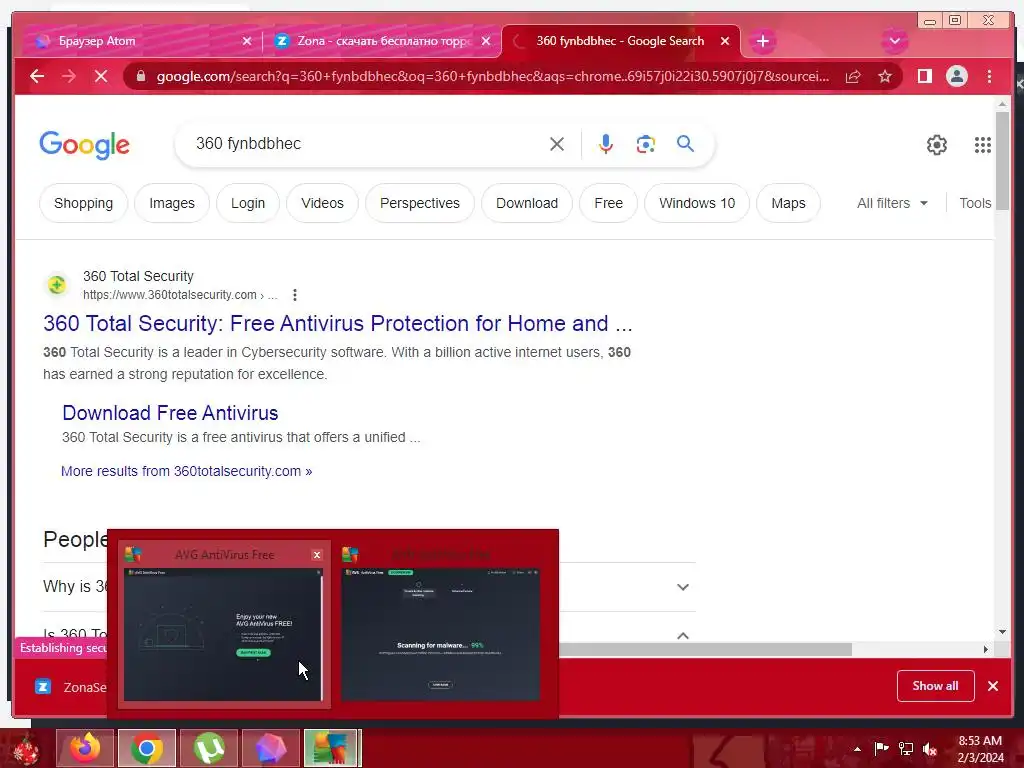Open the Chrome profile avatar
This screenshot has width=1024, height=768.
tap(957, 76)
